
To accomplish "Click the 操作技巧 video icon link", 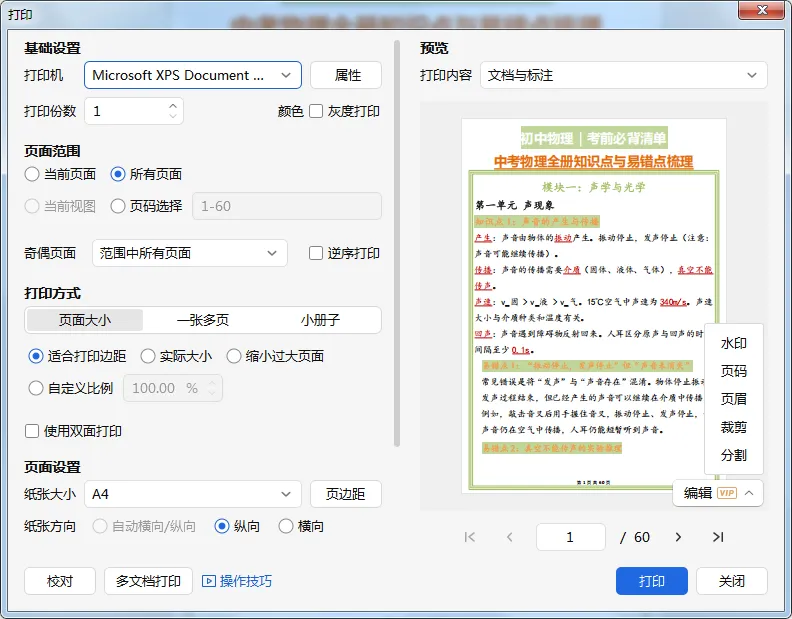I will pos(237,581).
